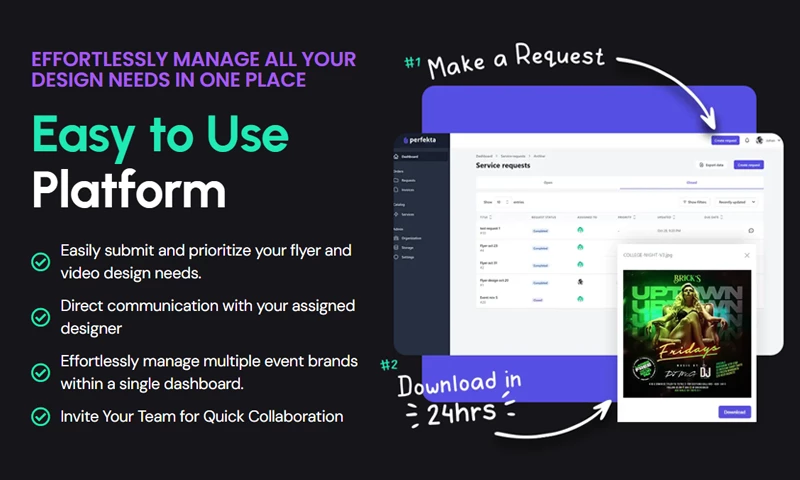
Task: Open Requests in the sidebar
Action: (408, 180)
